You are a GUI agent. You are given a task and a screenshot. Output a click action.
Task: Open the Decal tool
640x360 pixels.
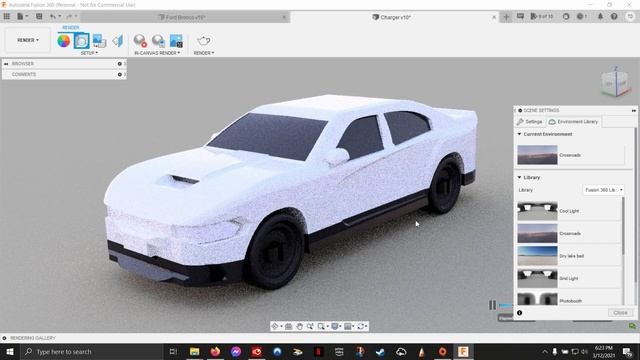[x=99, y=41]
